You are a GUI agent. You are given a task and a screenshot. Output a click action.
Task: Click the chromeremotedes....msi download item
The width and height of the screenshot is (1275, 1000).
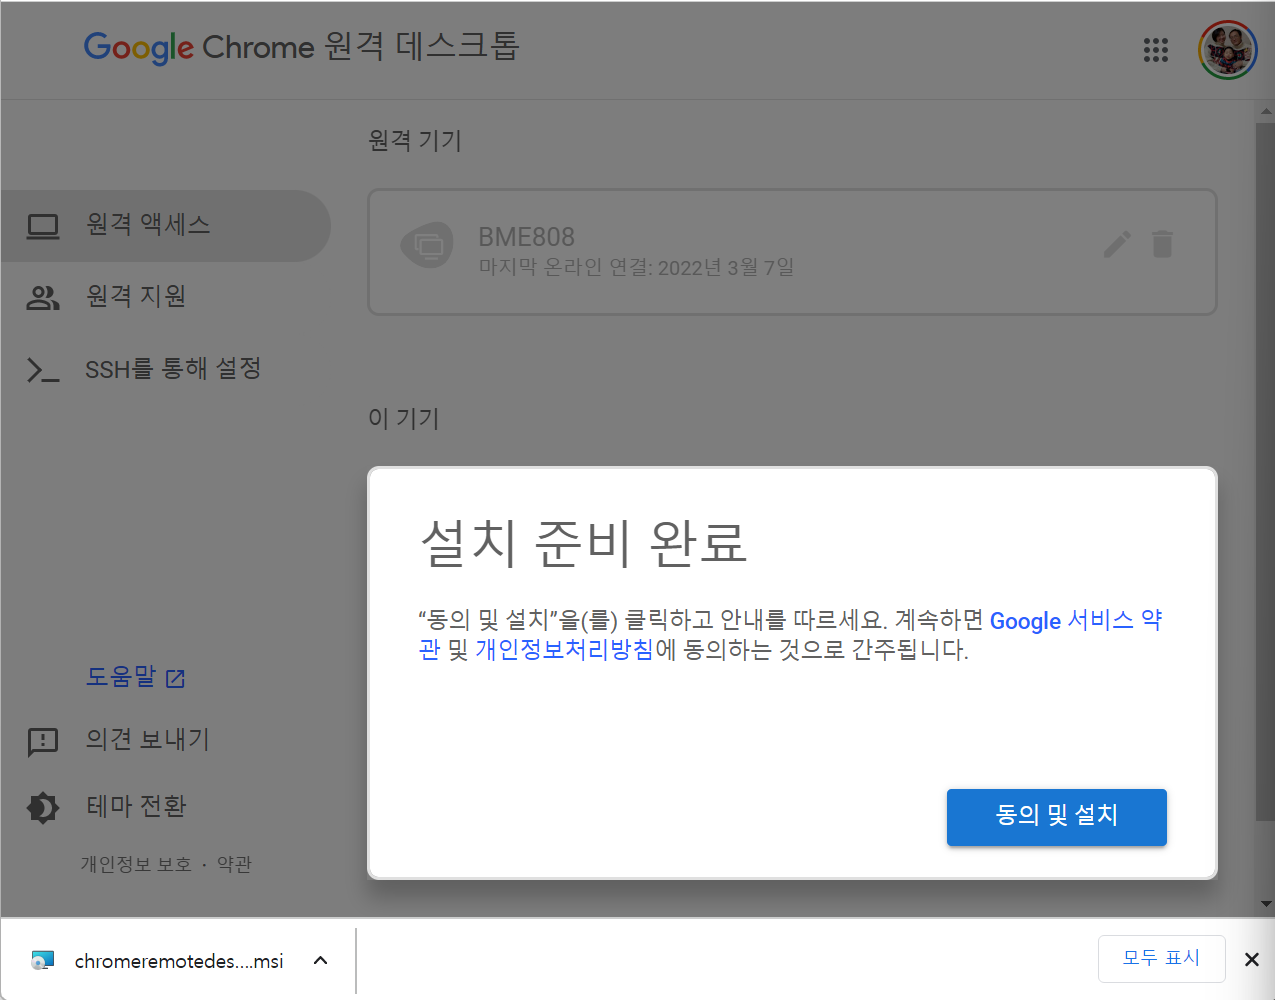[179, 961]
